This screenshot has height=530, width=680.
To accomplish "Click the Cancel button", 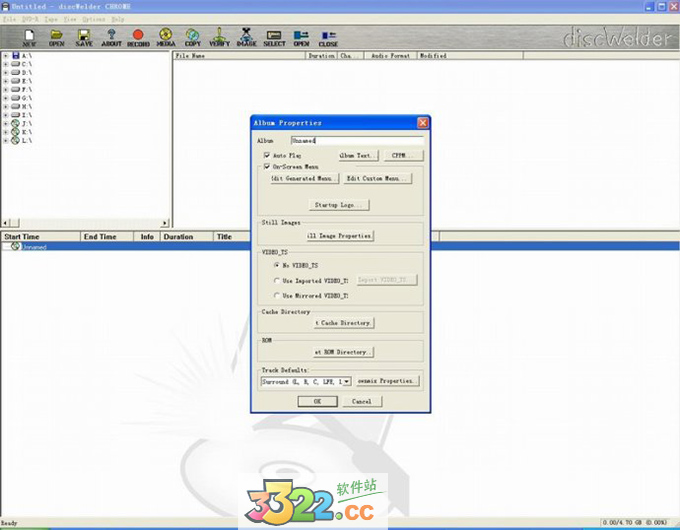I will (x=362, y=401).
